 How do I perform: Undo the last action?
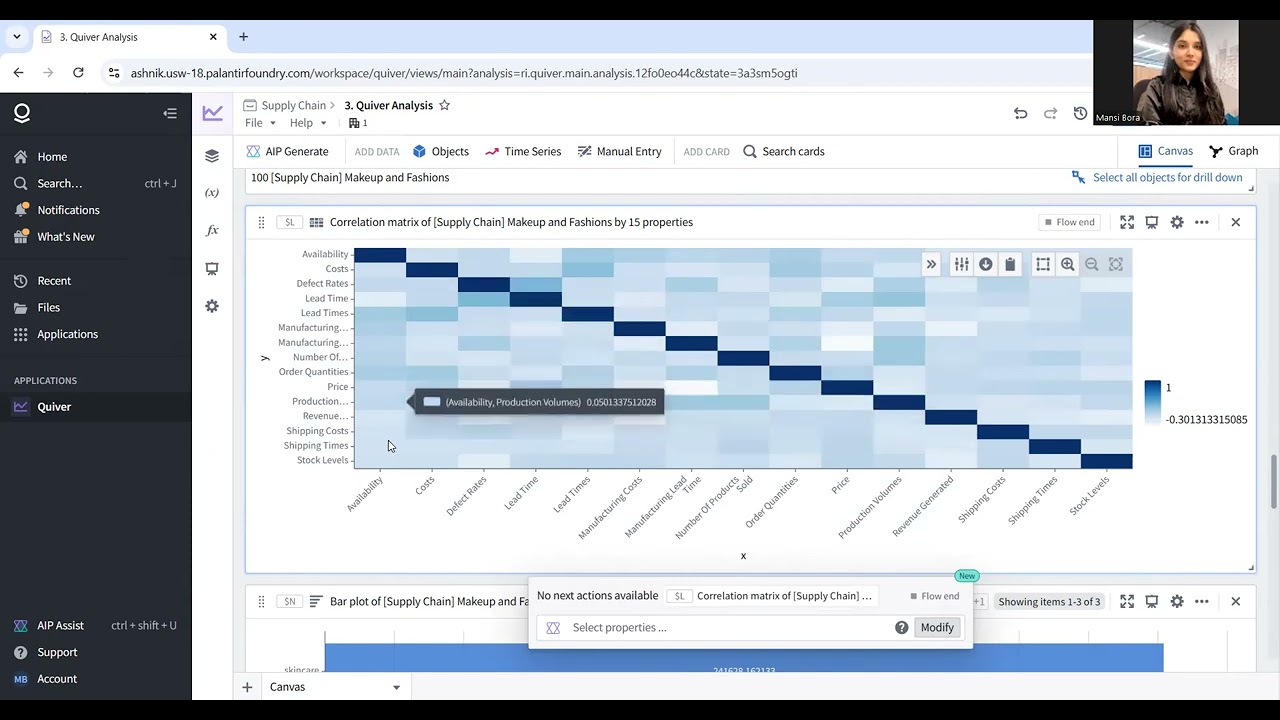[x=1020, y=113]
